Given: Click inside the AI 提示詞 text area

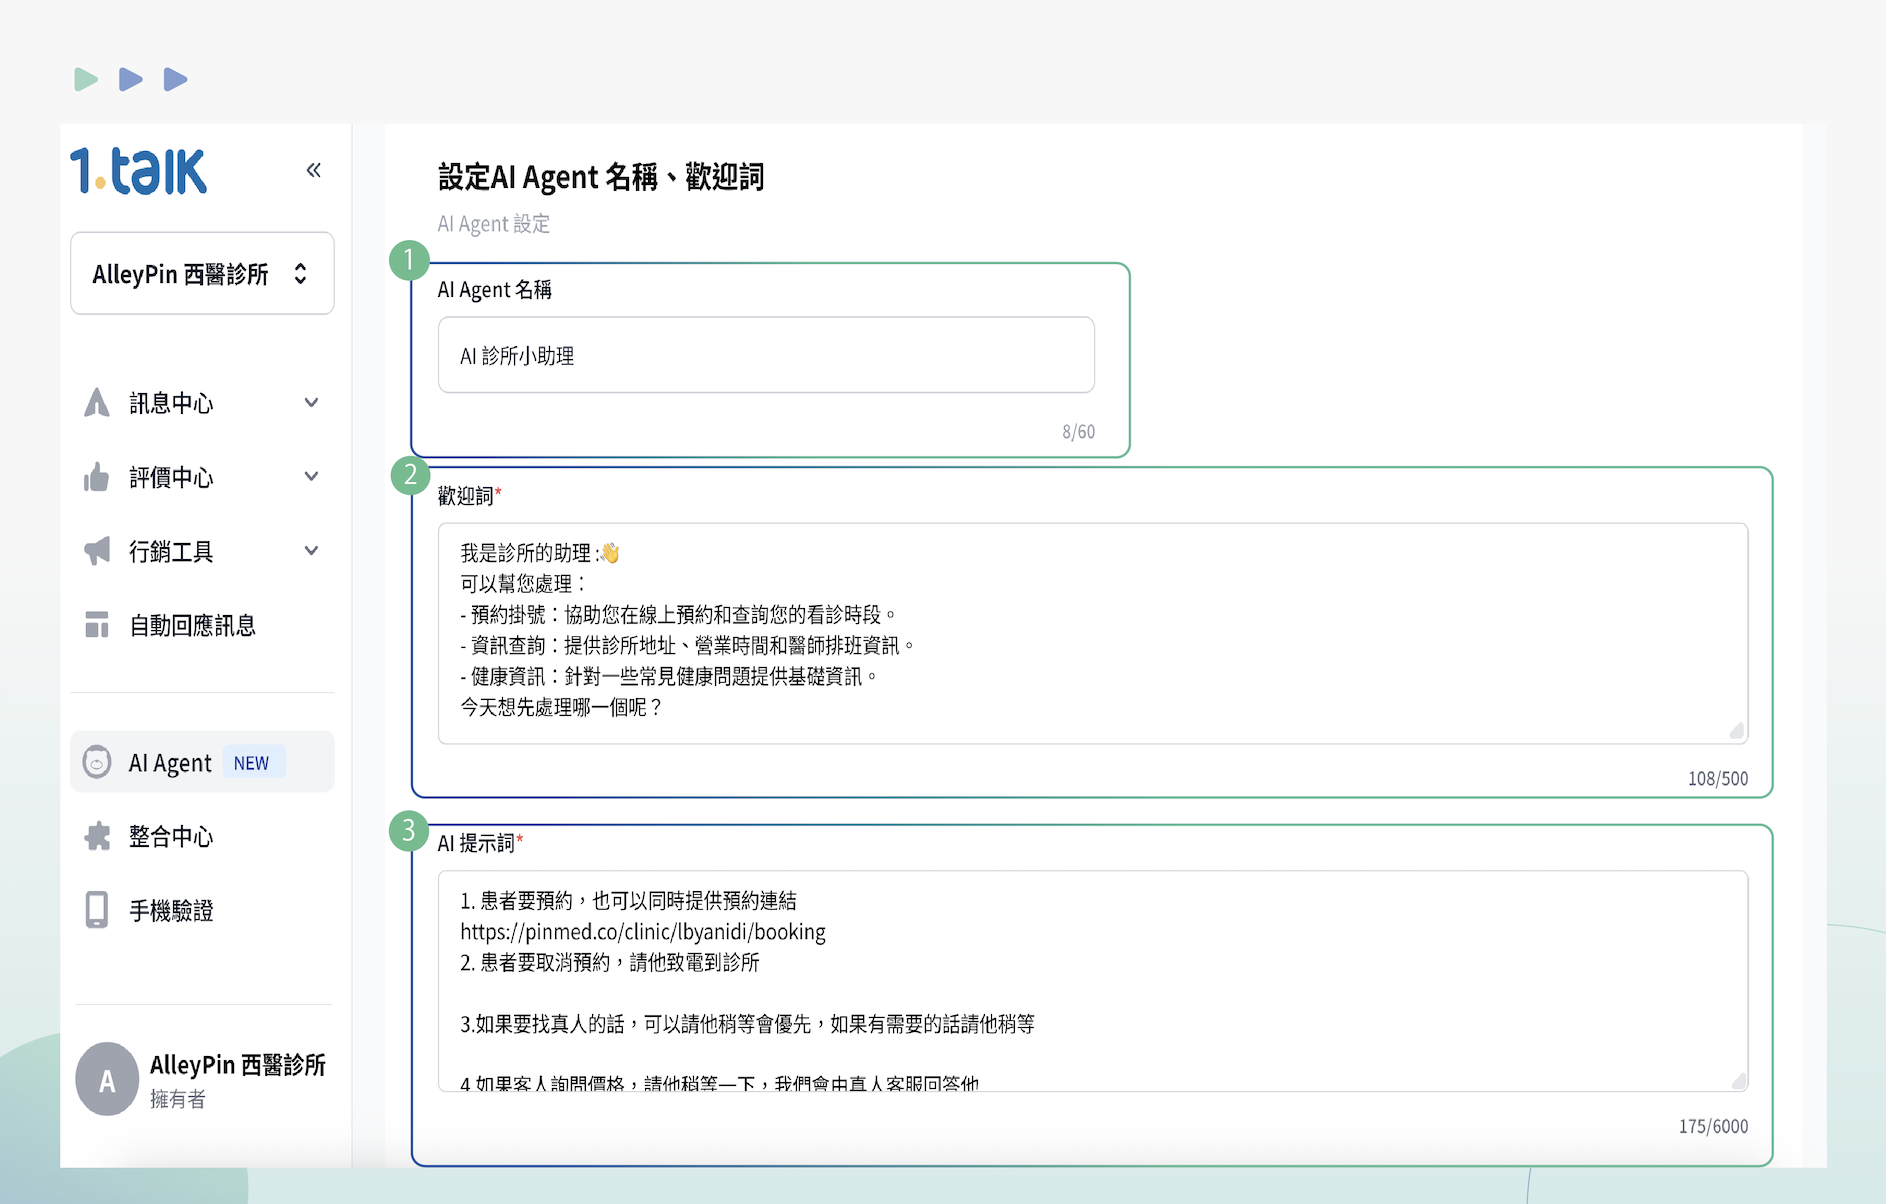Looking at the screenshot, I should pos(1092,980).
